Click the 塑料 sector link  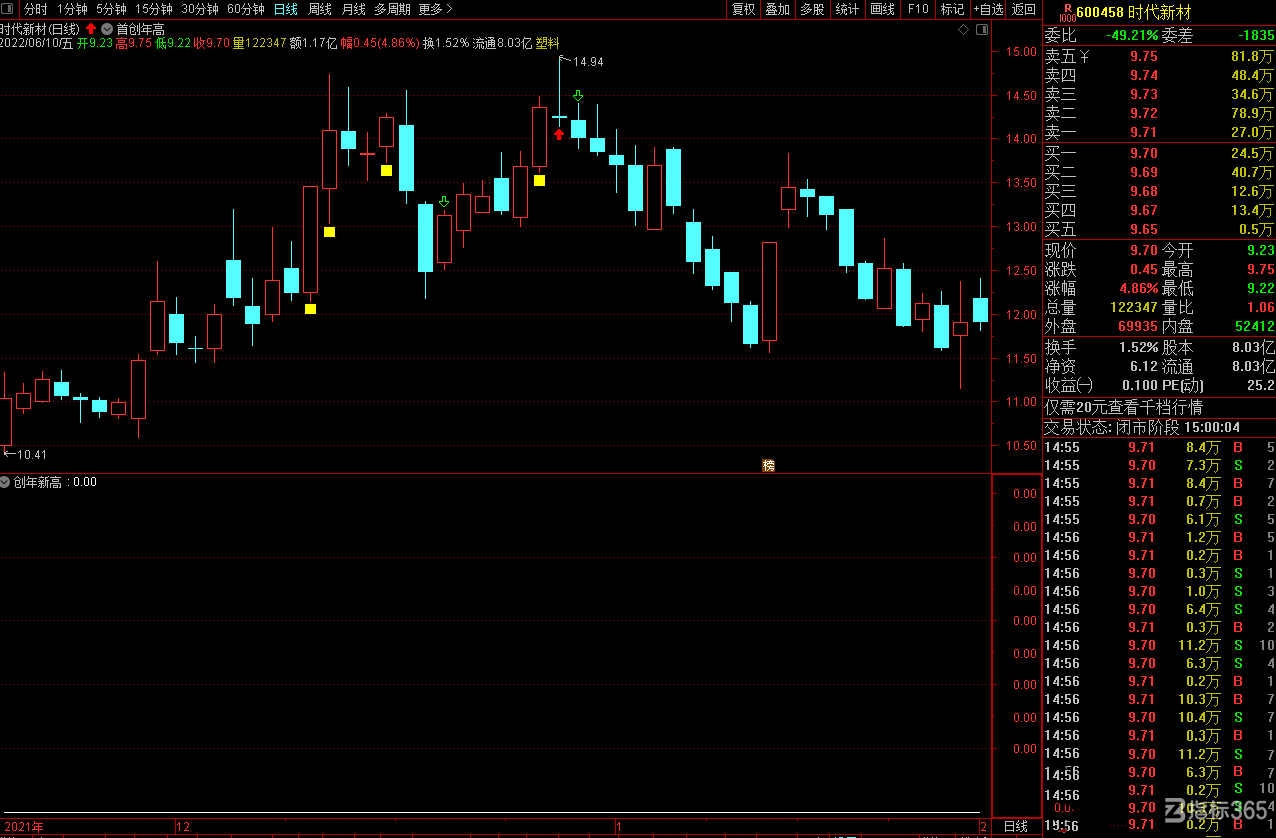[x=548, y=44]
